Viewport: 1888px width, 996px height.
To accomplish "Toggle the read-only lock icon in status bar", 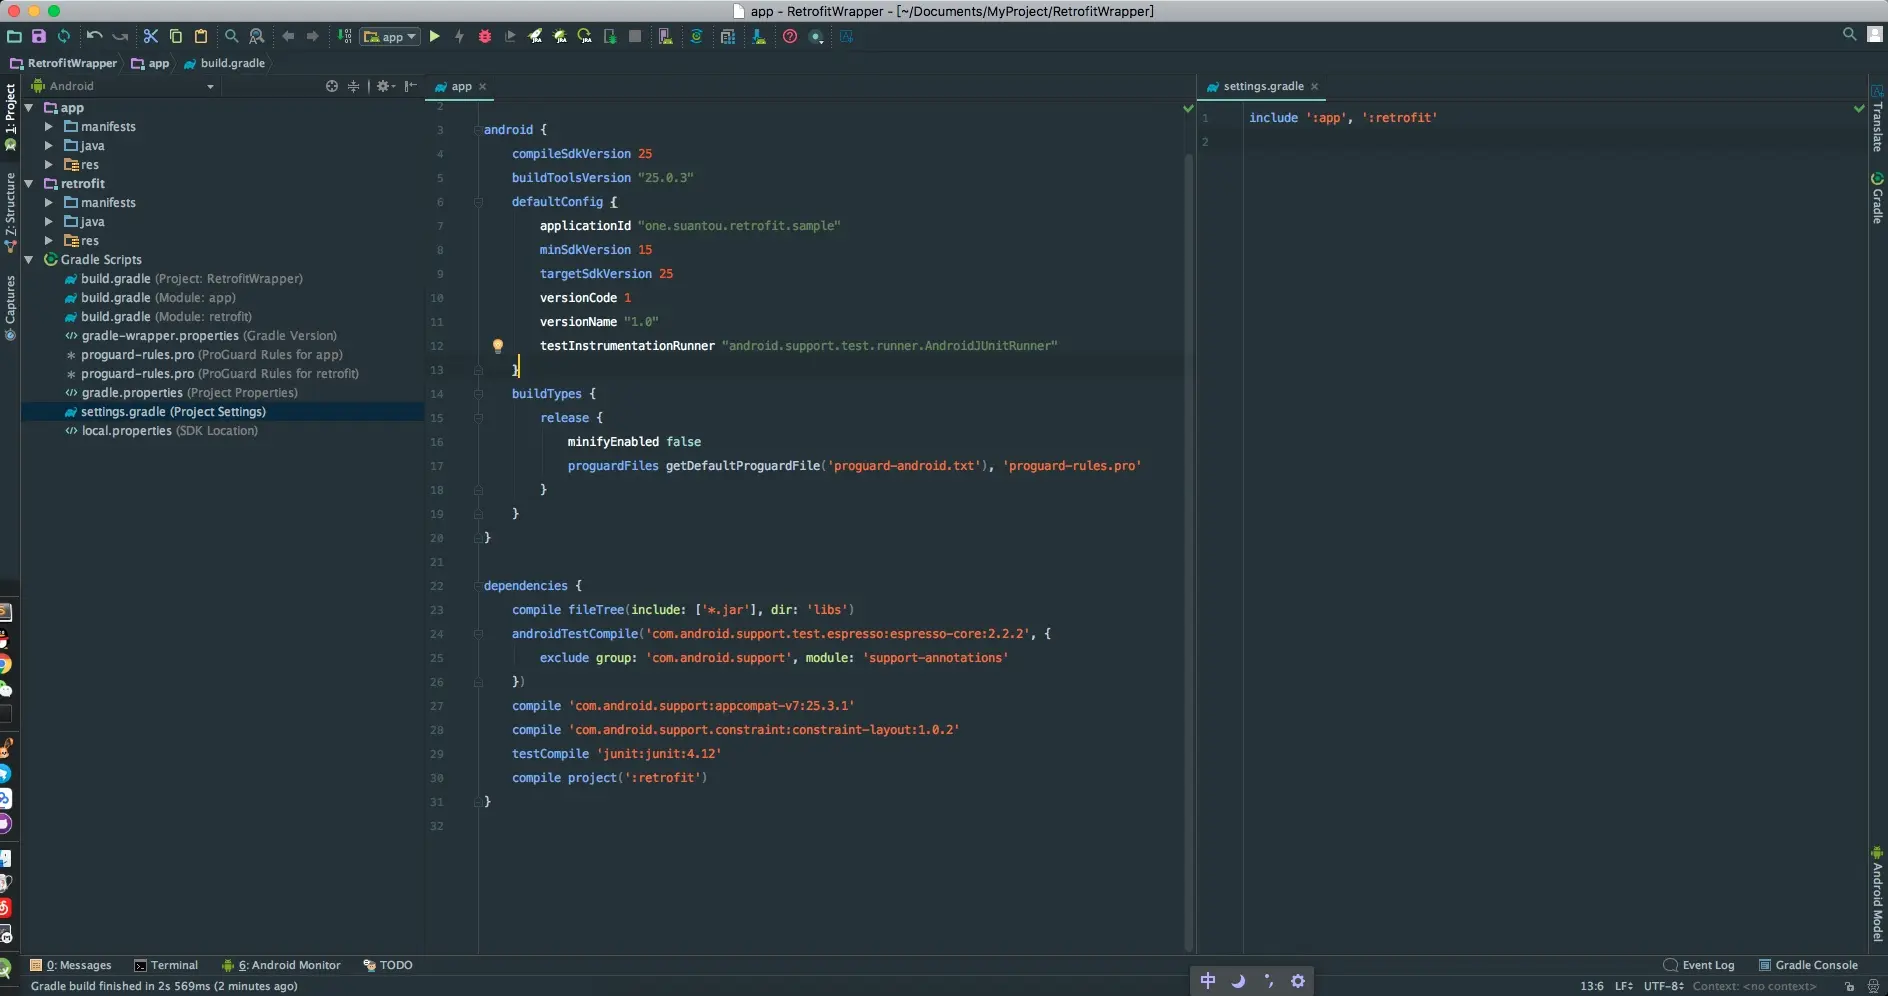I will click(x=1849, y=986).
